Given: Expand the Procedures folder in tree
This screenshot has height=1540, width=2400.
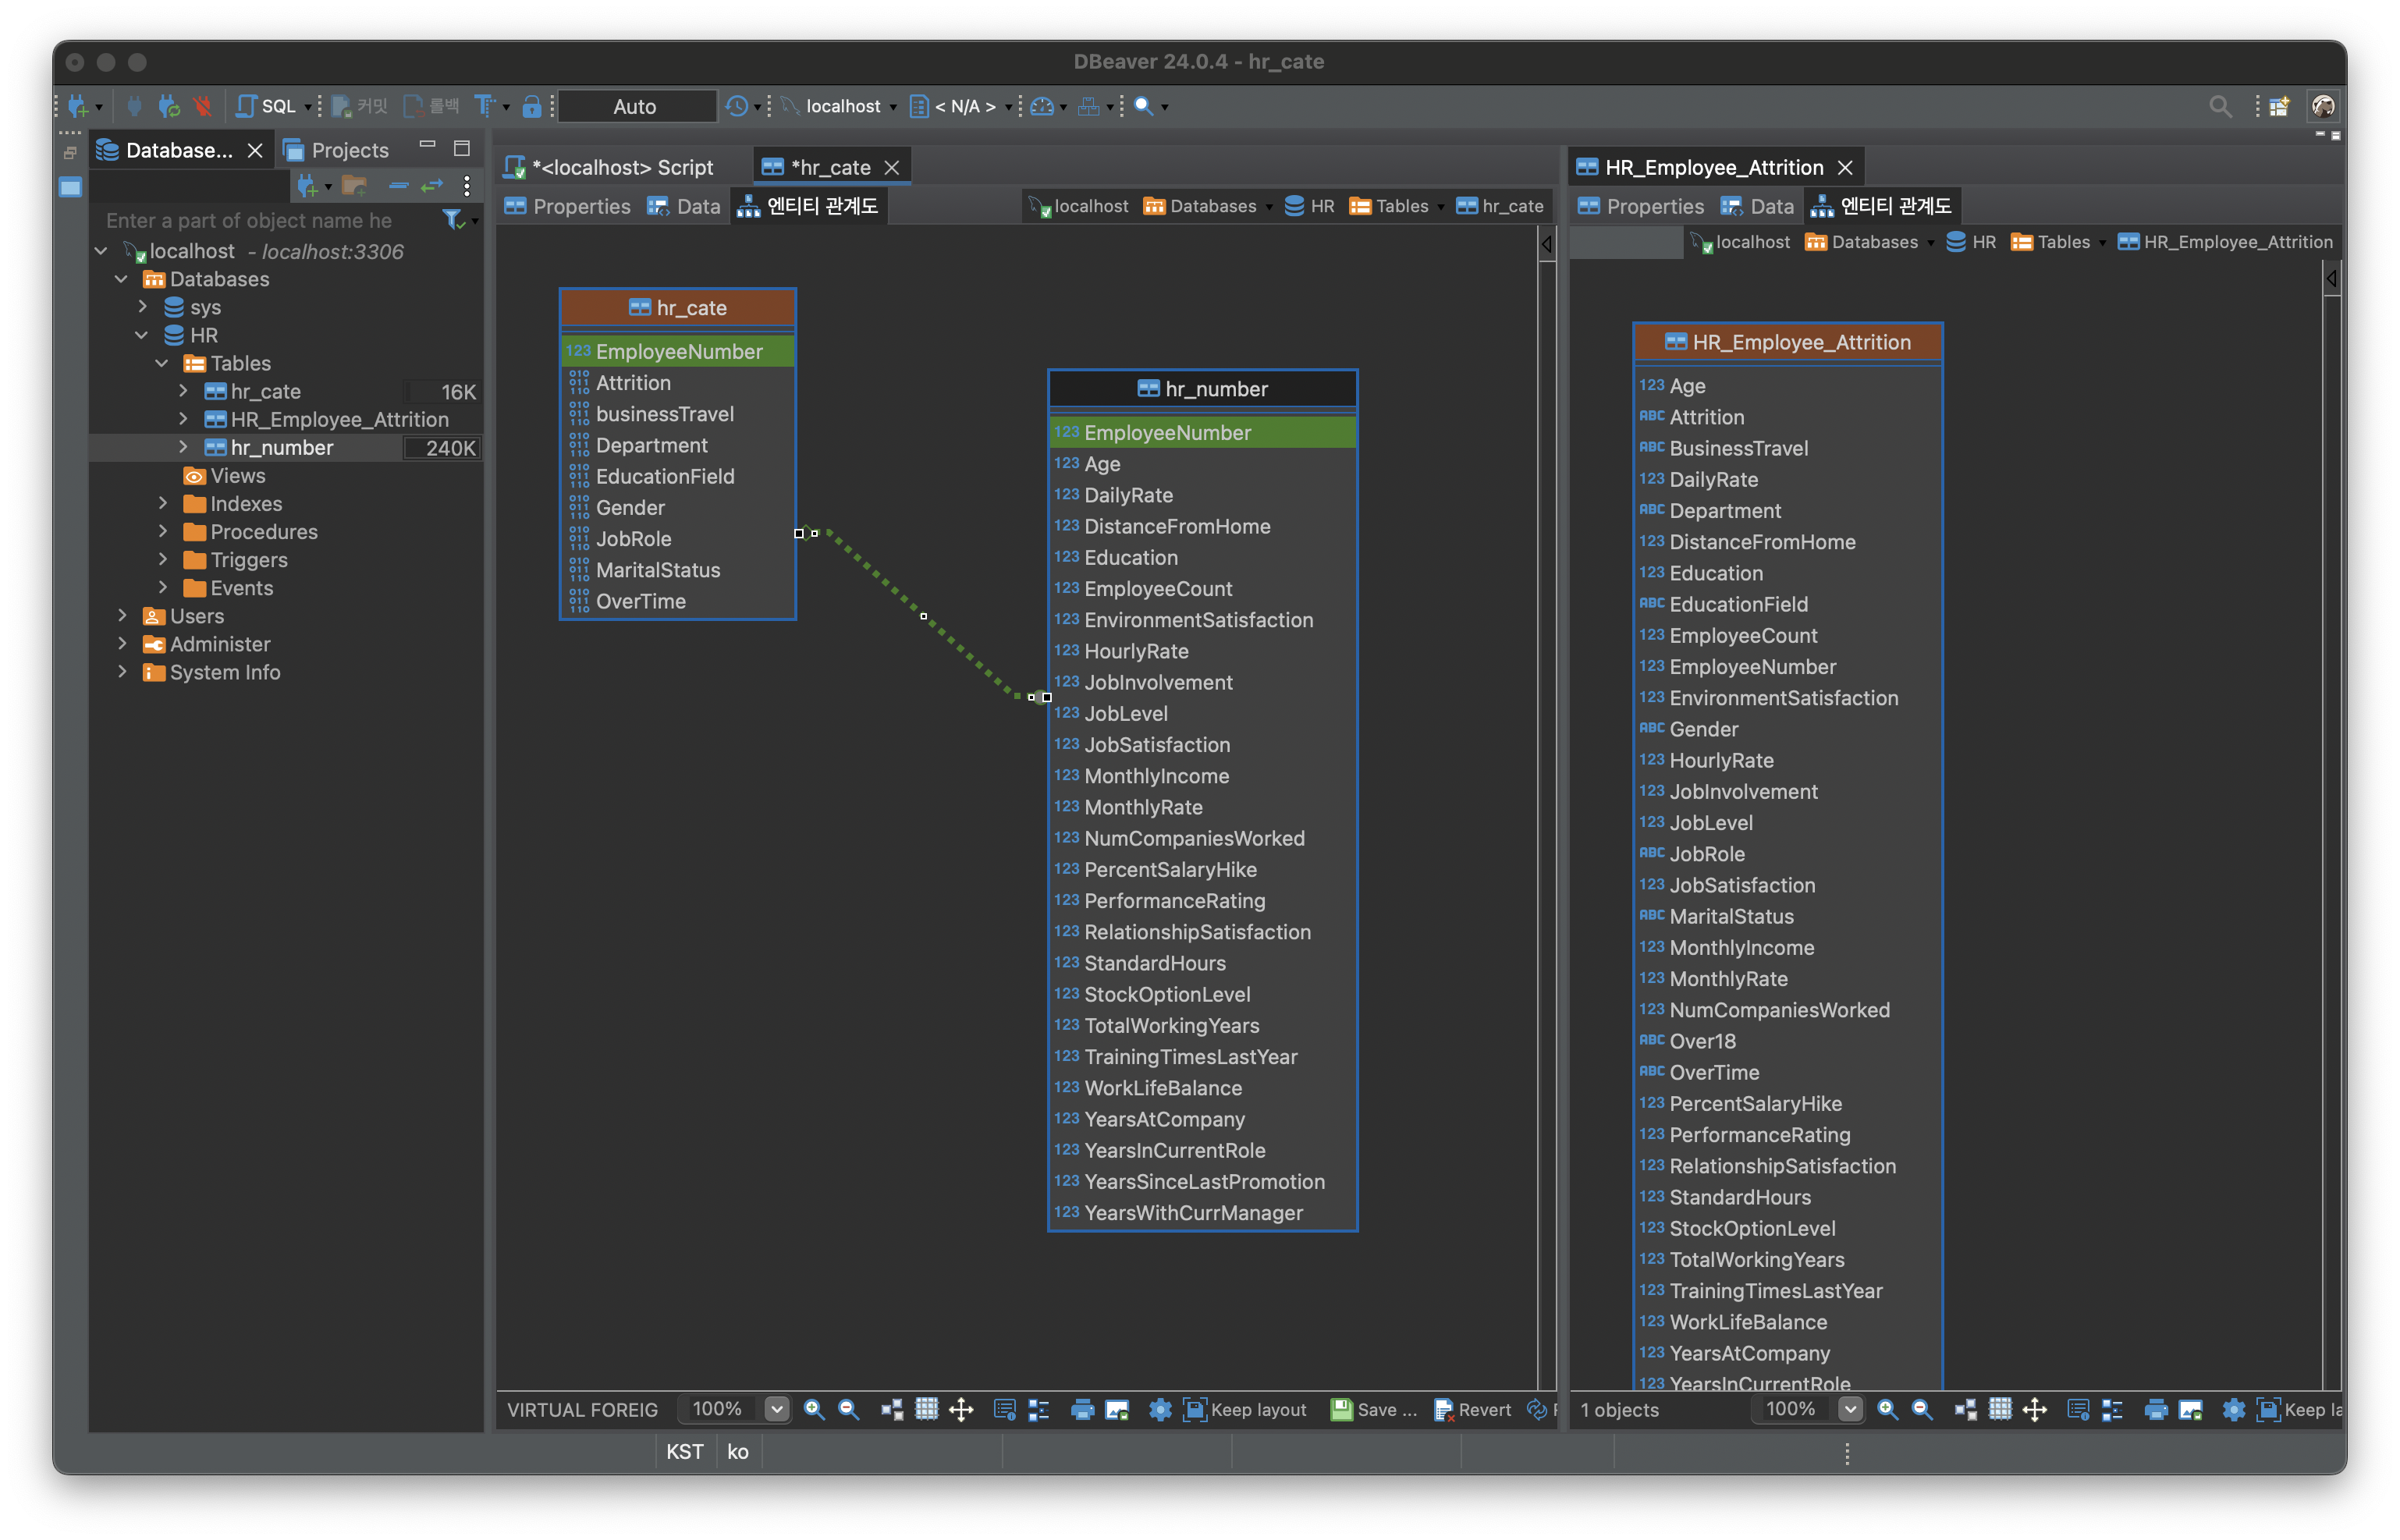Looking at the screenshot, I should [x=163, y=532].
